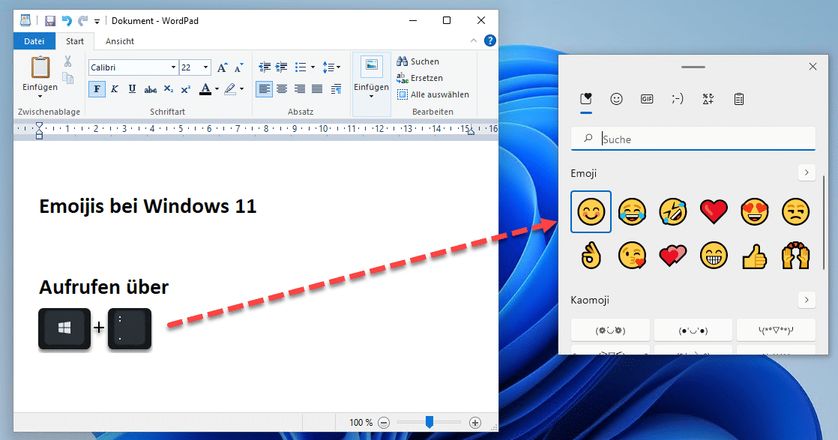
Task: Increase font size with grow icon
Action: 222,67
